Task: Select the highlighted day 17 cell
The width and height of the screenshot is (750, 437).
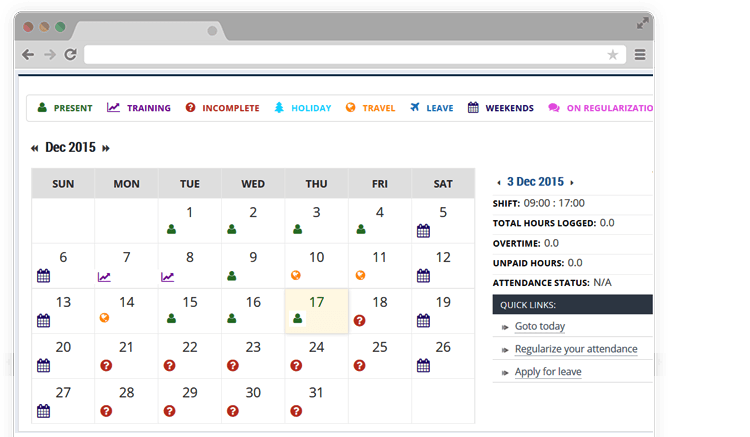Action: pos(316,310)
